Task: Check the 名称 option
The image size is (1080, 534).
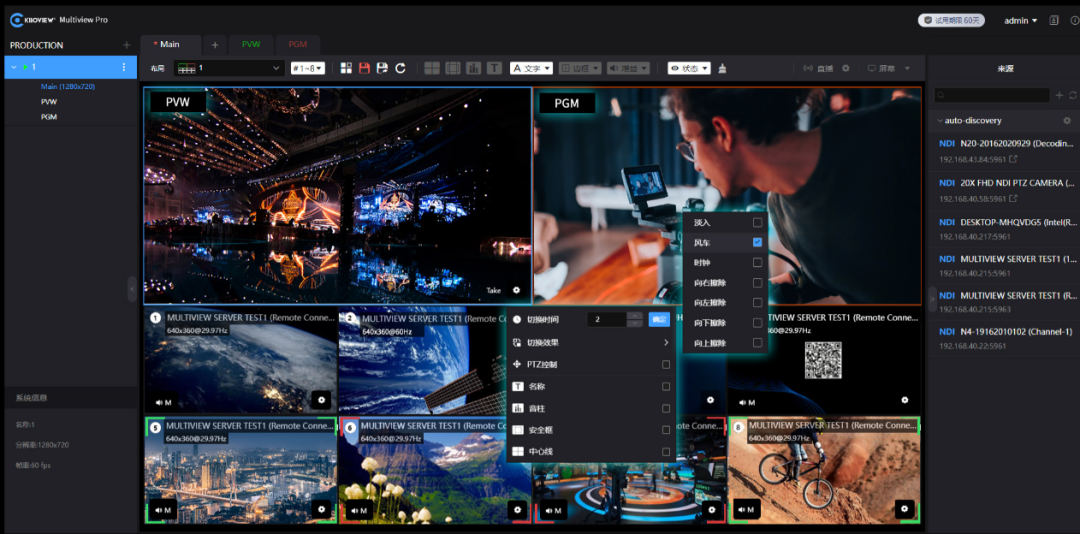Action: click(x=666, y=387)
